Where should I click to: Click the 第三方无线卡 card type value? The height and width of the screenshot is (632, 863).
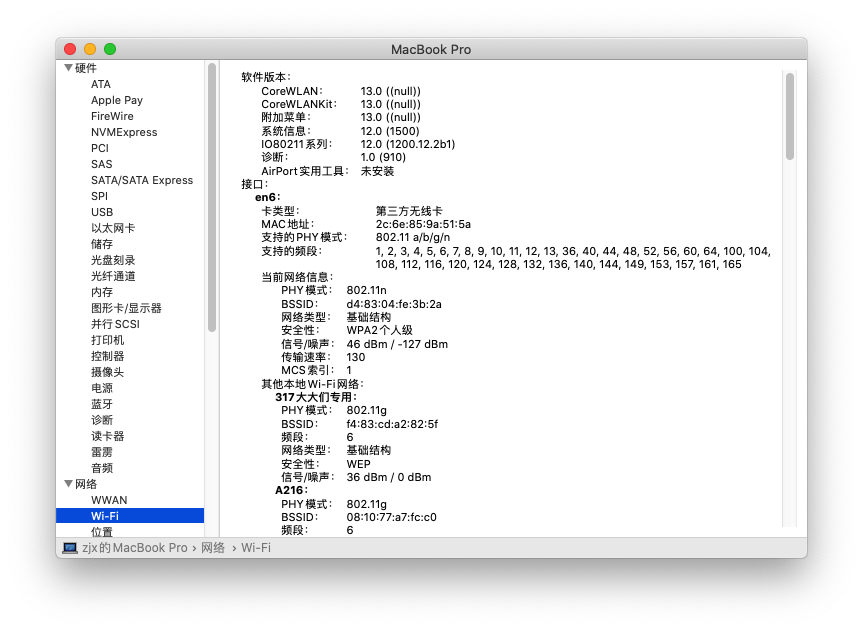pos(409,211)
